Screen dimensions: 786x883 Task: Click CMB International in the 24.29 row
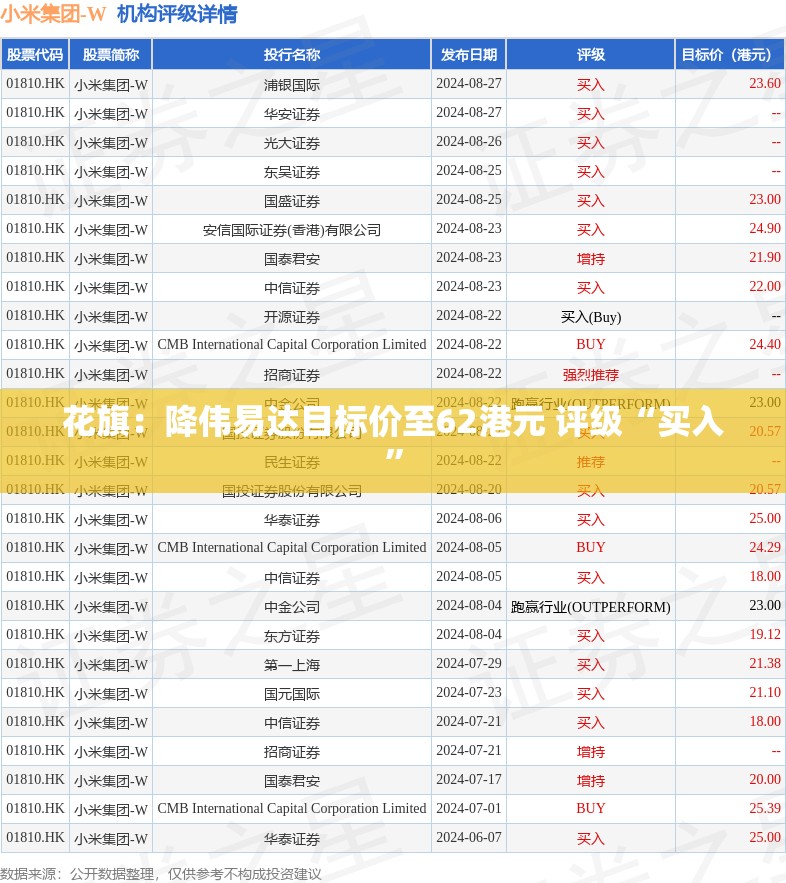tap(292, 547)
